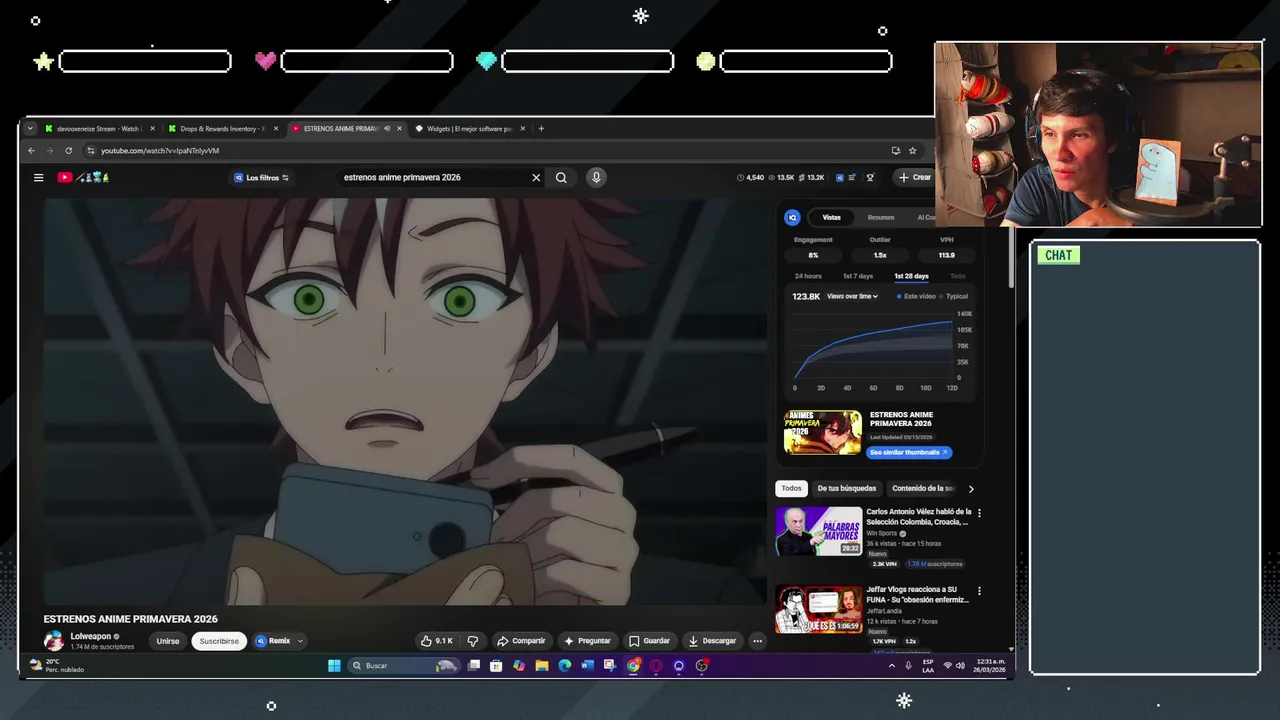This screenshot has height=720, width=1280.
Task: Open File Explorer from the taskbar
Action: coord(541,665)
